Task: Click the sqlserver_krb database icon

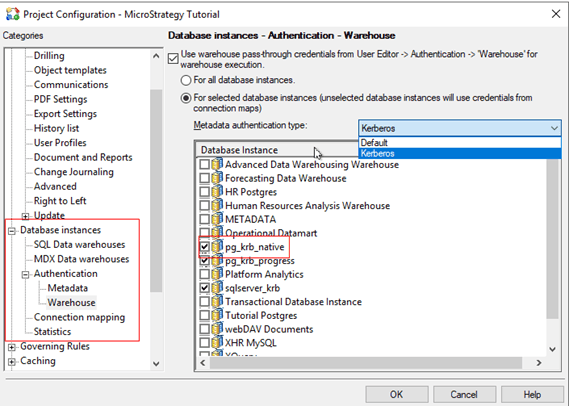Action: [217, 288]
